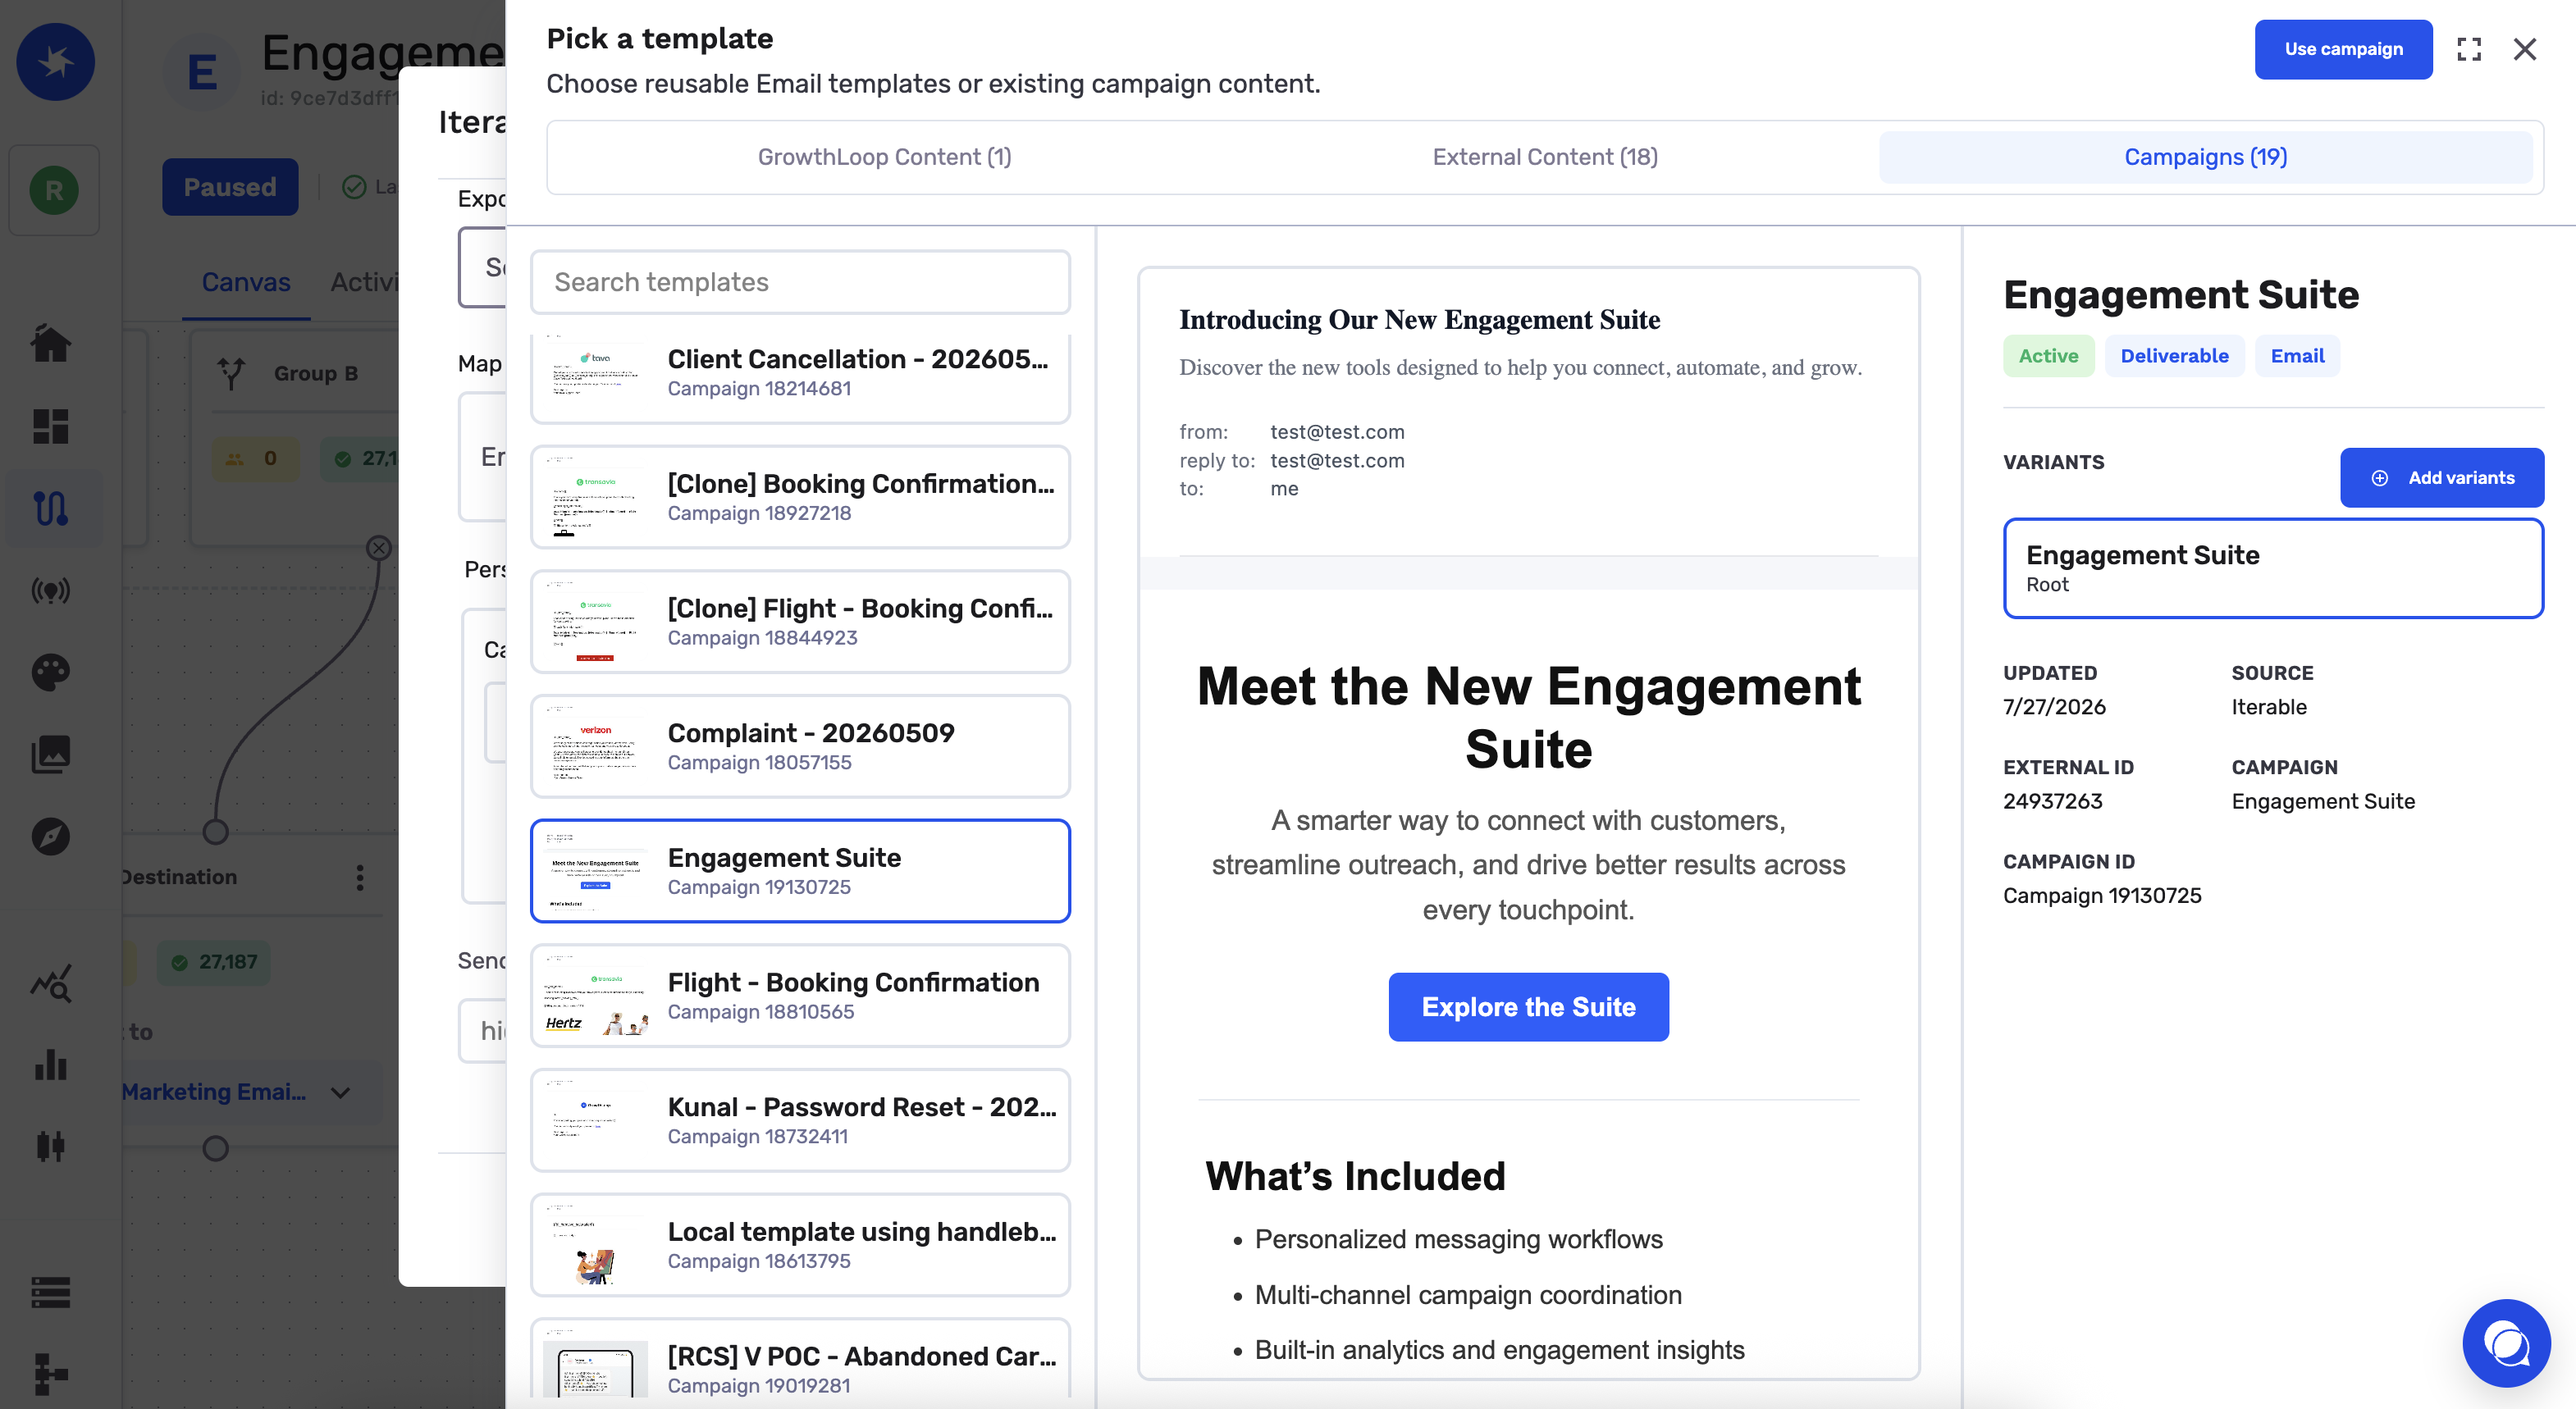Click the Group B split icon
Screen dimensions: 2576x1409
(231, 373)
